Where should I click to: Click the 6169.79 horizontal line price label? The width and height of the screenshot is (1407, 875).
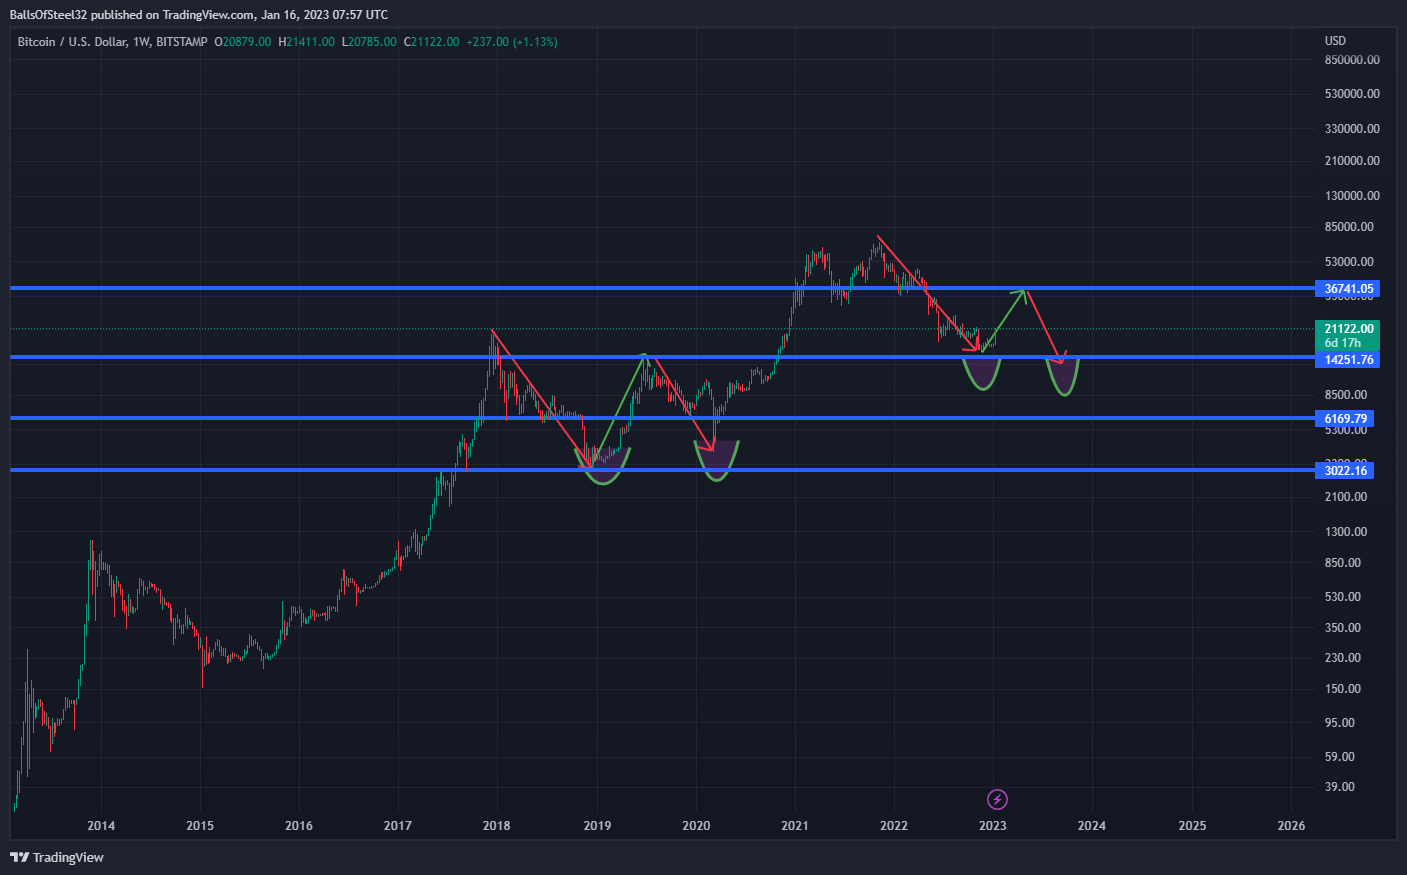coord(1345,419)
